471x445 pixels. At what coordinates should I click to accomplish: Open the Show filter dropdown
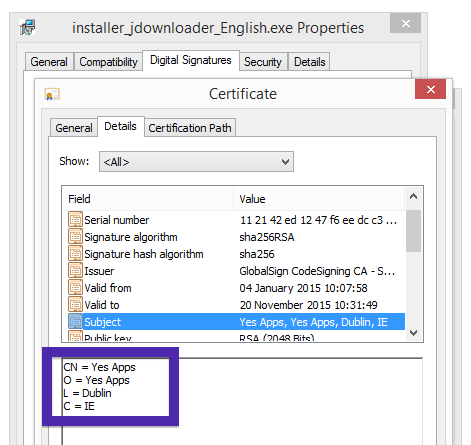pyautogui.click(x=196, y=162)
